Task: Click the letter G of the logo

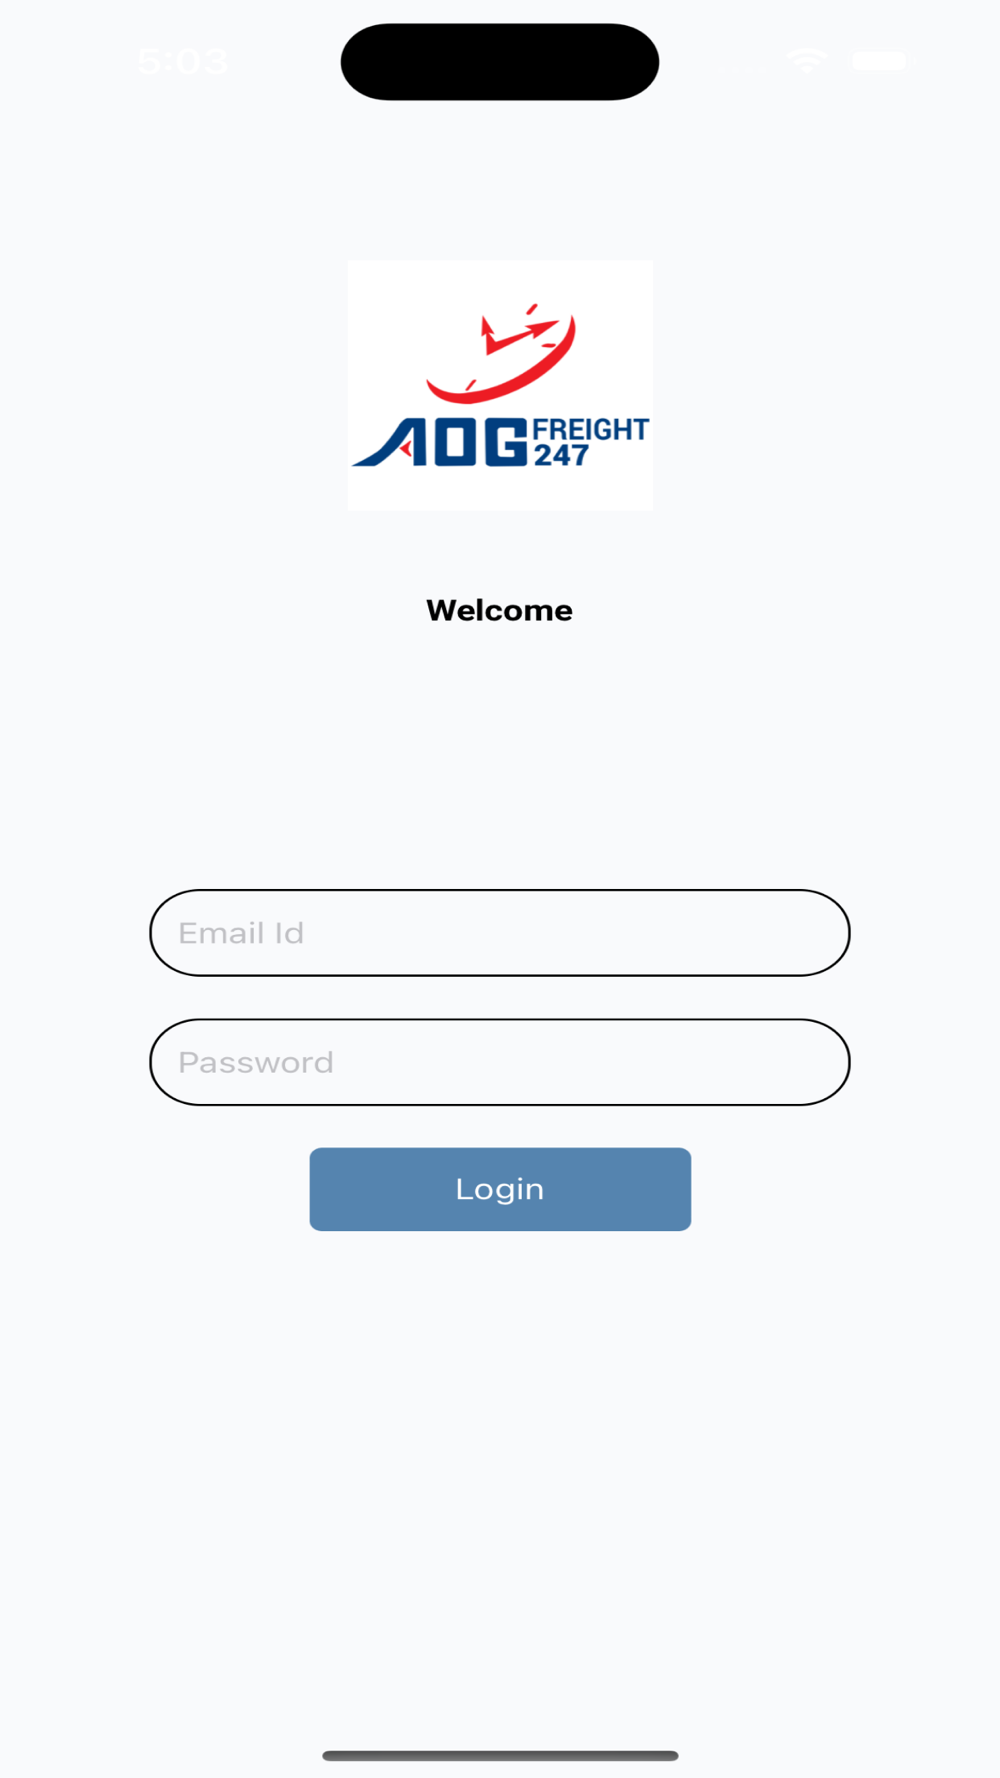Action: tap(507, 442)
